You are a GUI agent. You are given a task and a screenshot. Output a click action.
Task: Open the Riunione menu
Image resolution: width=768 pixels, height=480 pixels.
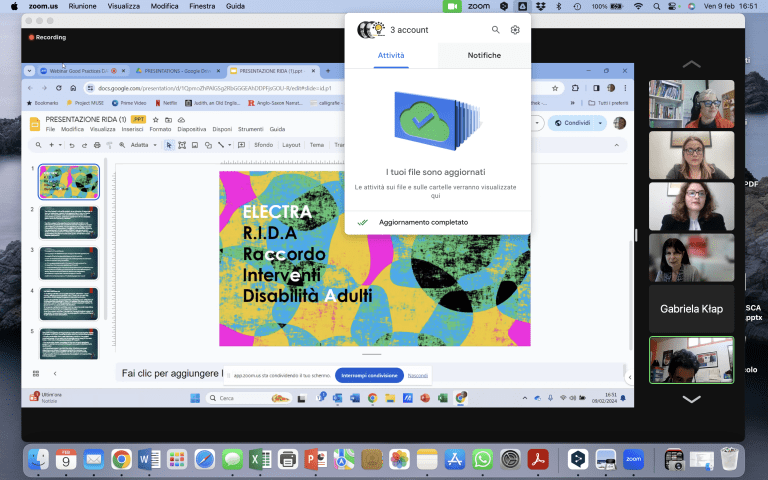(x=82, y=6)
